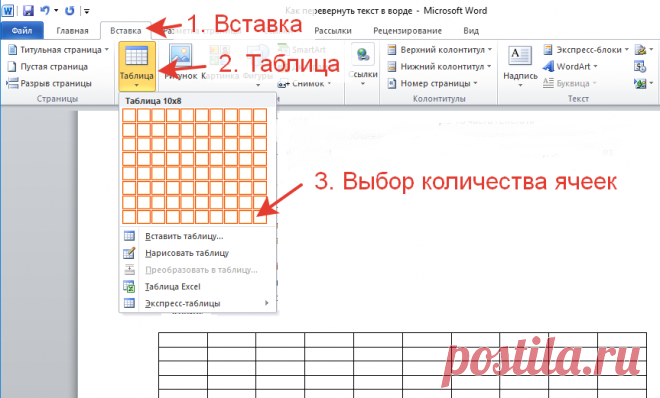
Task: Open Верхний колонтитул header dropdown
Action: 439,50
